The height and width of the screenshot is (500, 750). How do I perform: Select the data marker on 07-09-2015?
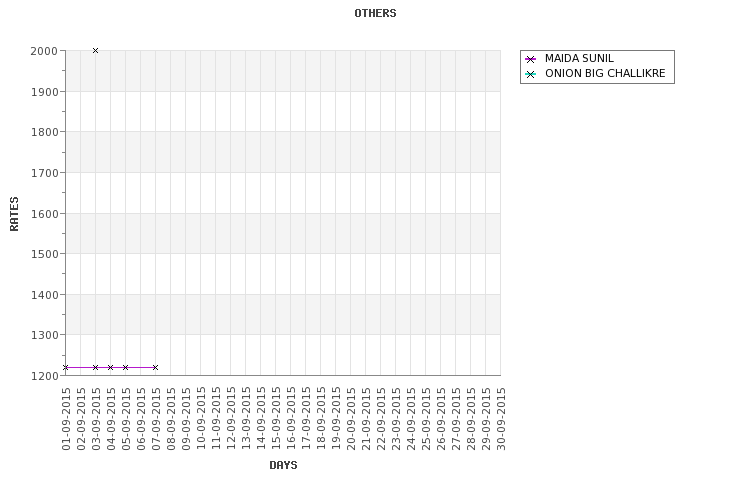coord(155,367)
